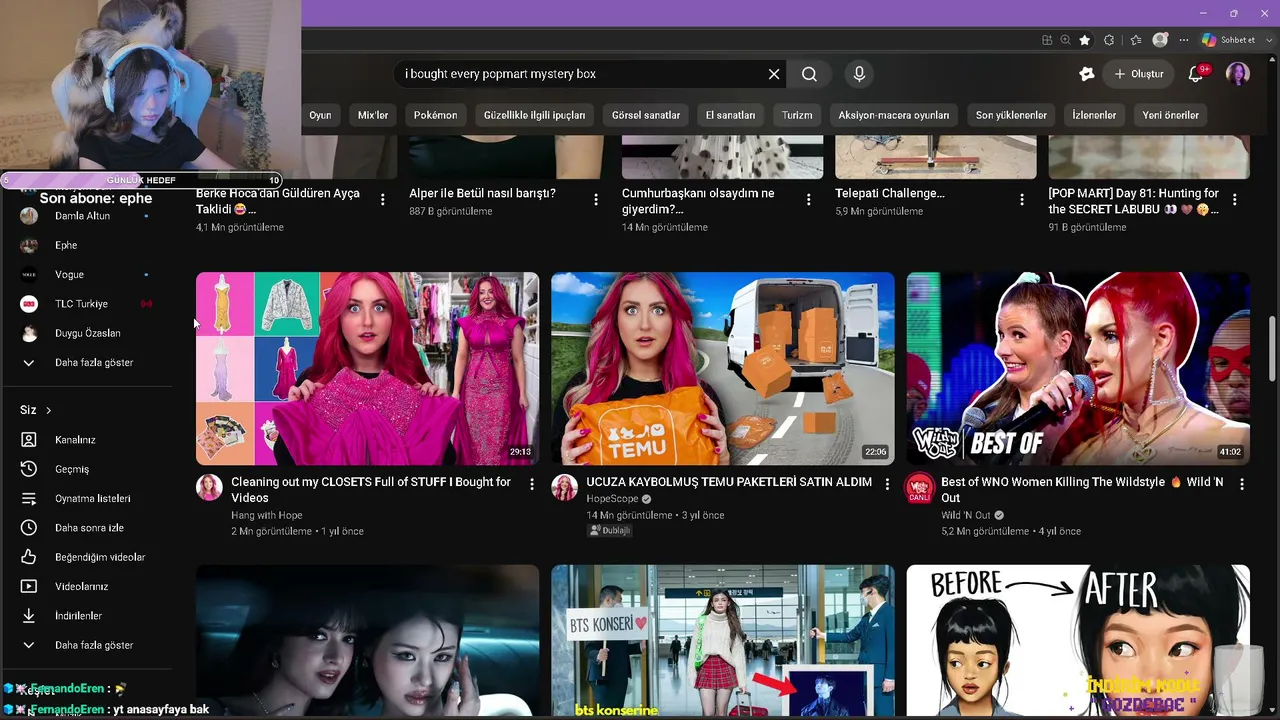The width and height of the screenshot is (1280, 720).
Task: Toggle the favorite star in address bar
Action: click(x=1085, y=40)
